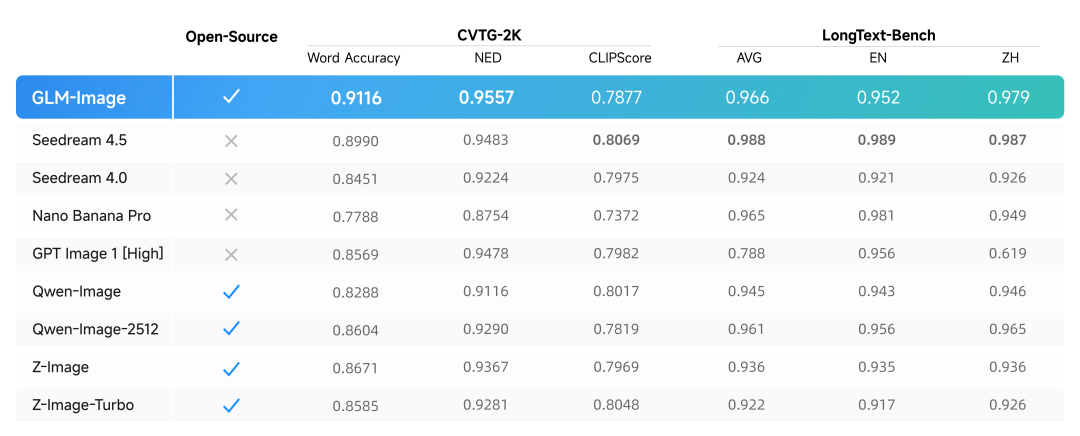1080x436 pixels.
Task: Click the X icon for Seedream 4.5
Action: (x=231, y=141)
